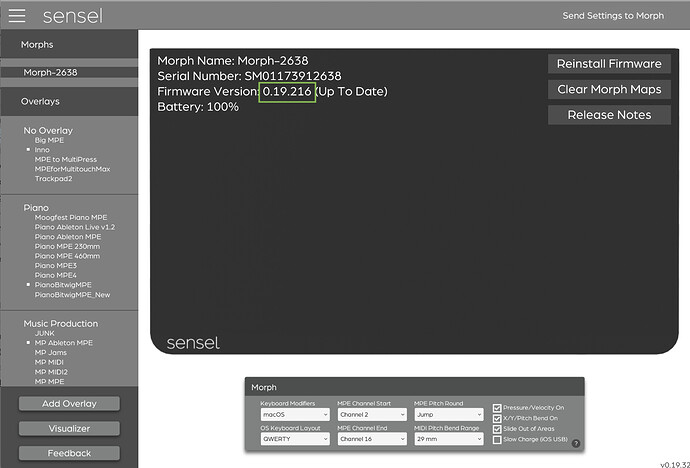Viewport: 690px width, 468px height.
Task: Open the hamburger menu
Action: [x=17, y=15]
